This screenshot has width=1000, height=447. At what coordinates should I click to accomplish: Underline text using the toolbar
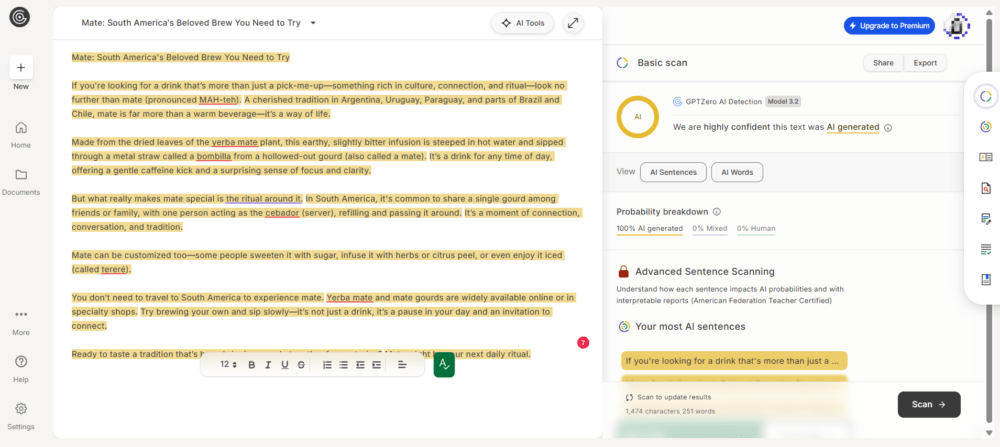coord(285,365)
